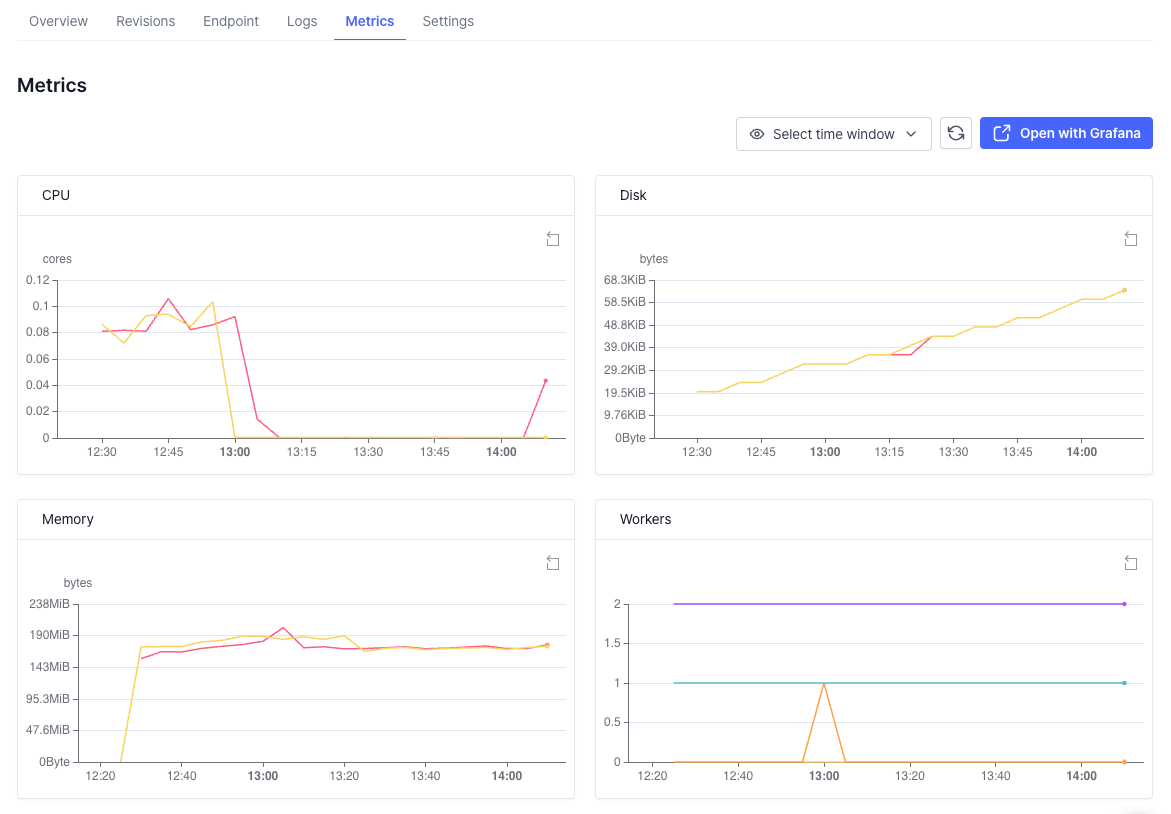
Task: Click the 238MiB label on Memory axis
Action: coord(49,604)
